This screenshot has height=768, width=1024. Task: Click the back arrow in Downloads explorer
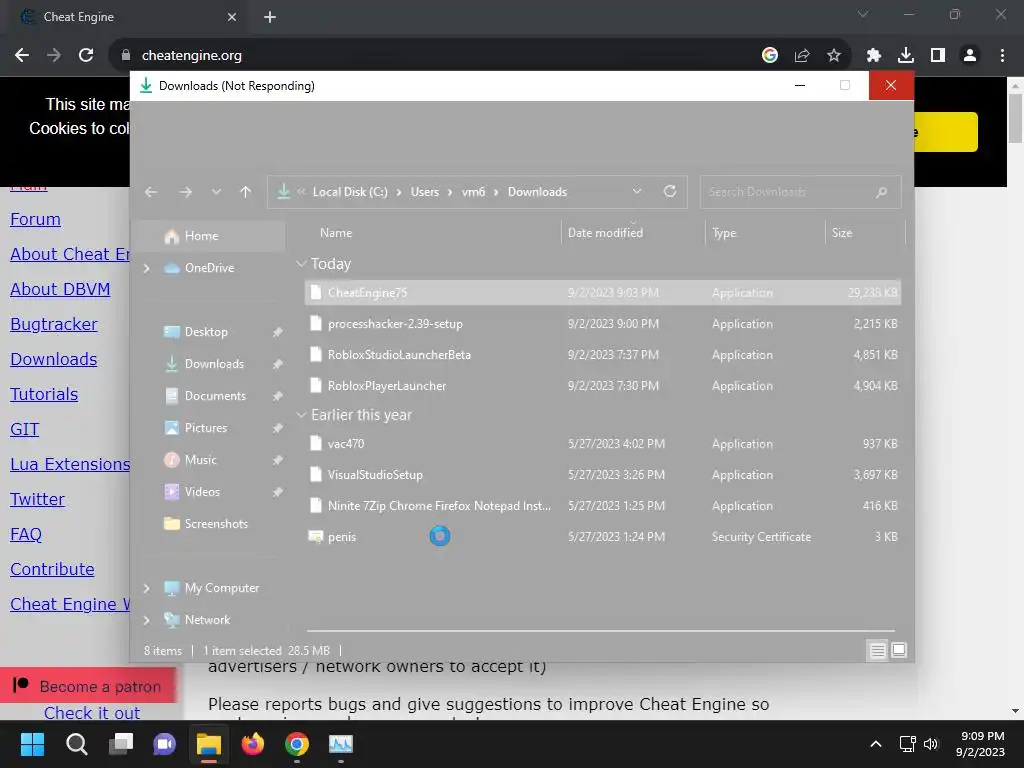pos(151,192)
